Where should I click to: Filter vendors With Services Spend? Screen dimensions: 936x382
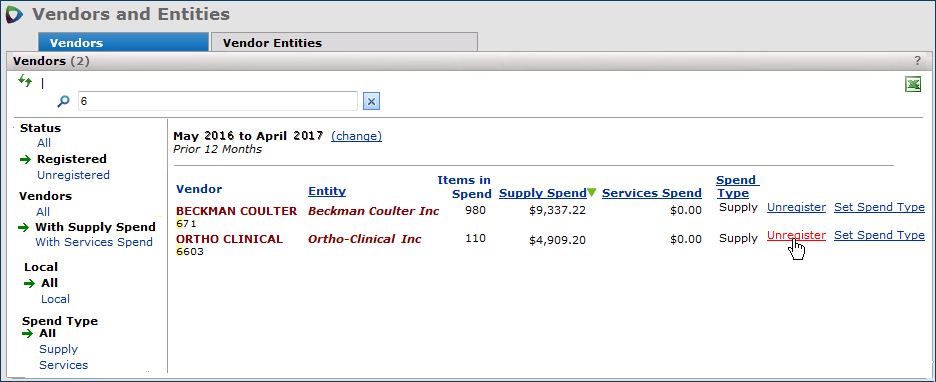[x=94, y=242]
